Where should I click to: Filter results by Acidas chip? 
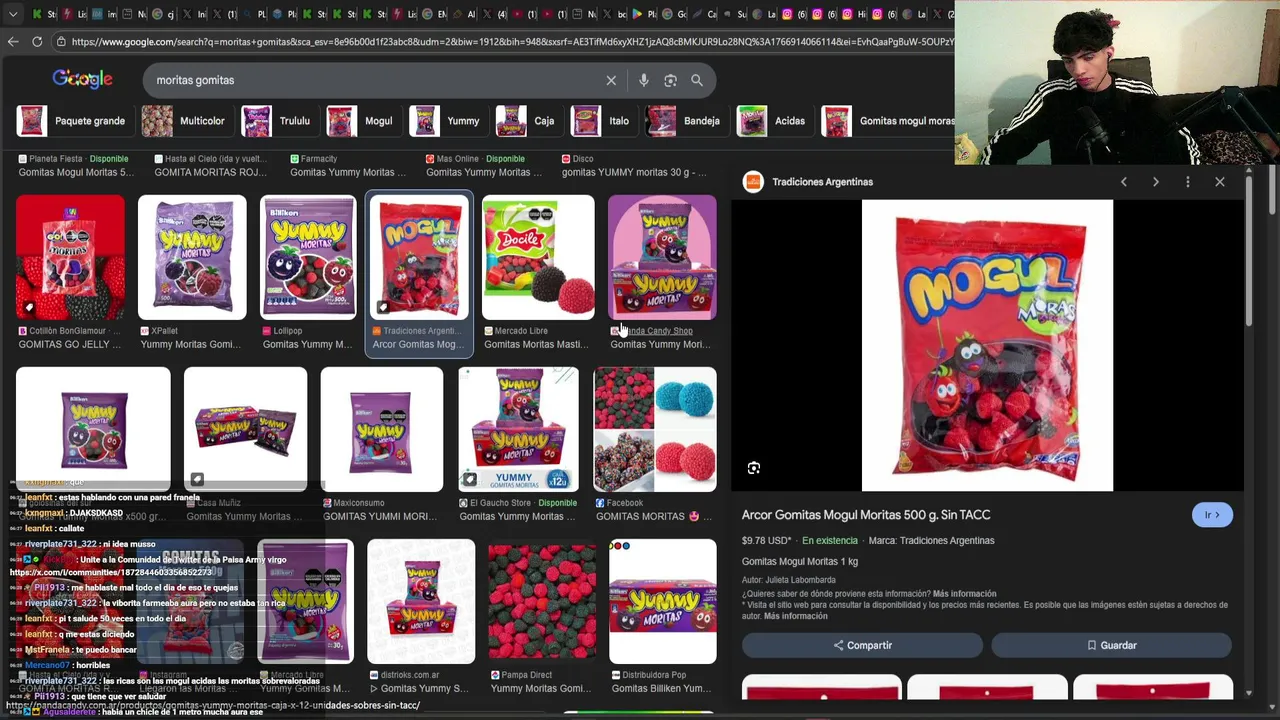(772, 121)
